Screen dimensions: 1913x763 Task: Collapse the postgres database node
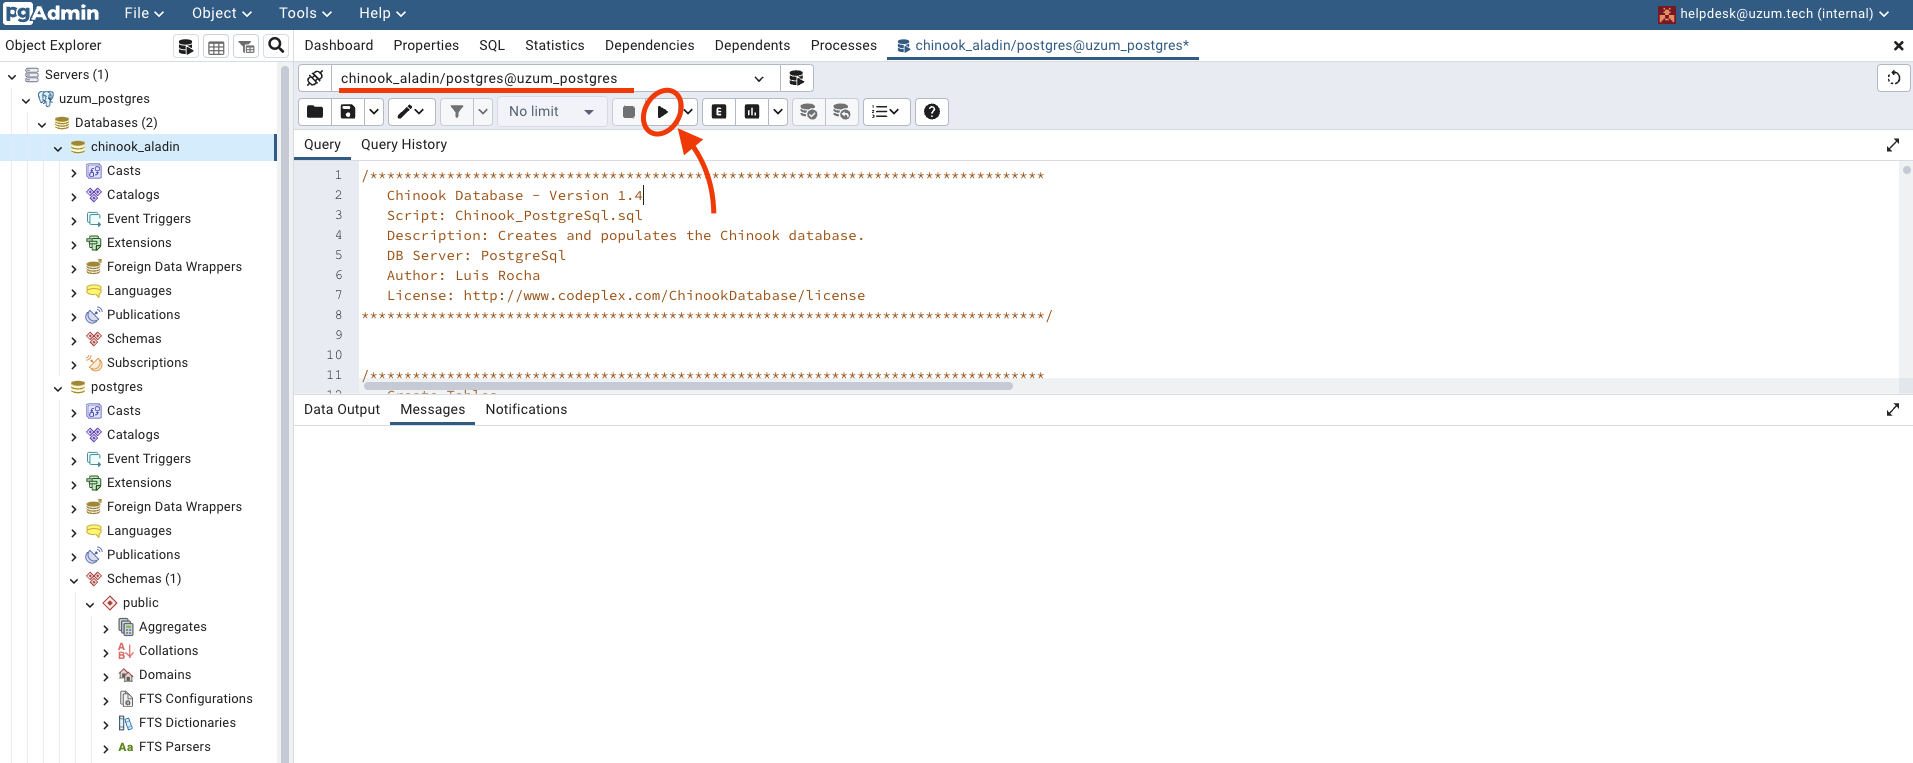point(58,388)
